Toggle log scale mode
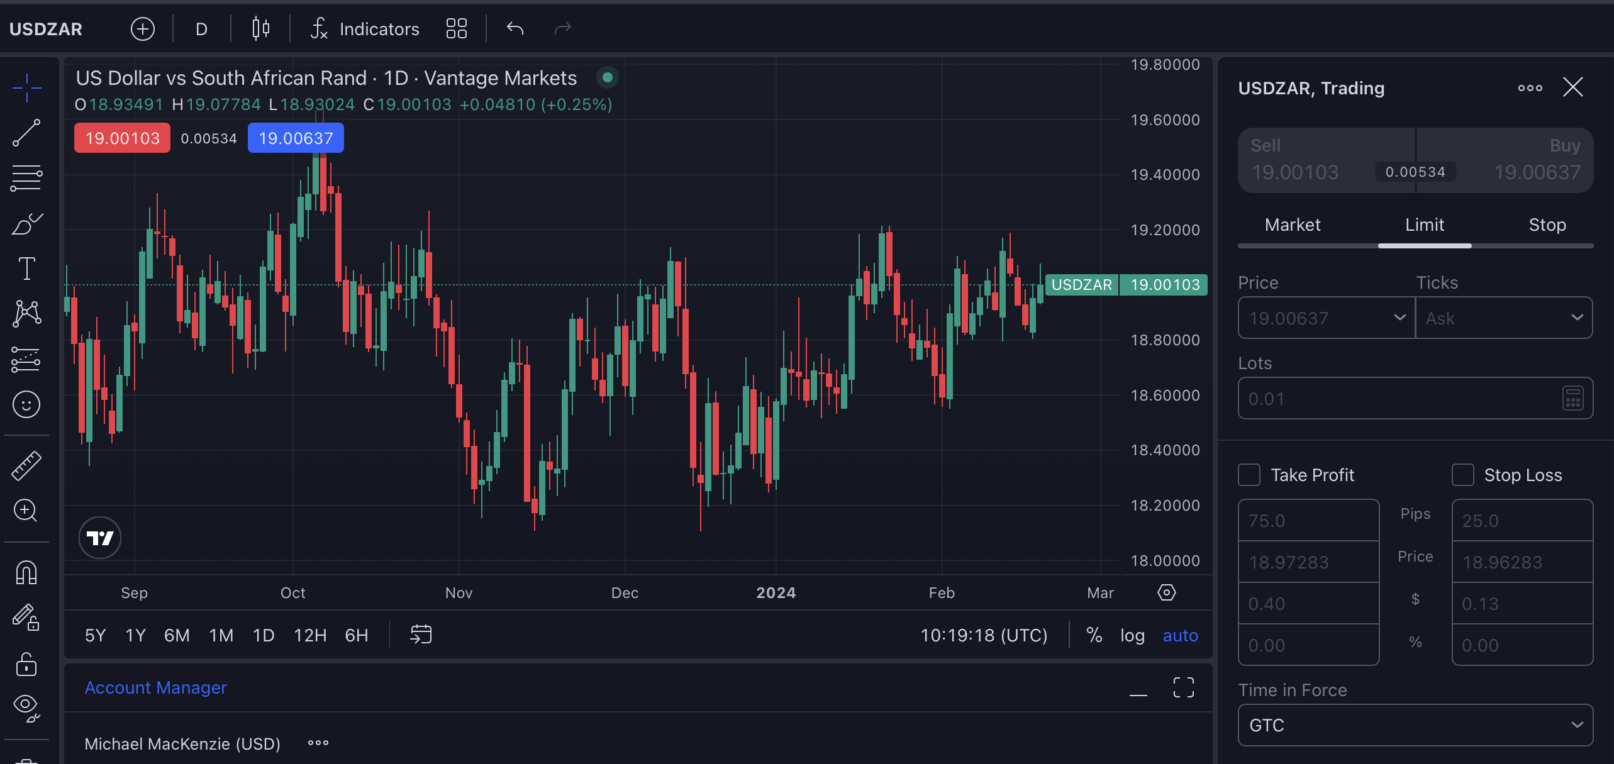This screenshot has width=1614, height=764. click(x=1132, y=635)
